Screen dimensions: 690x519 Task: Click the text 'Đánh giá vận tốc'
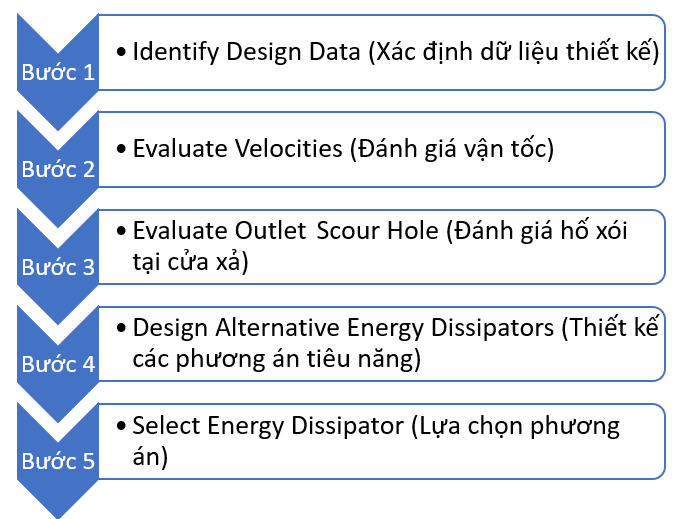coord(452,149)
